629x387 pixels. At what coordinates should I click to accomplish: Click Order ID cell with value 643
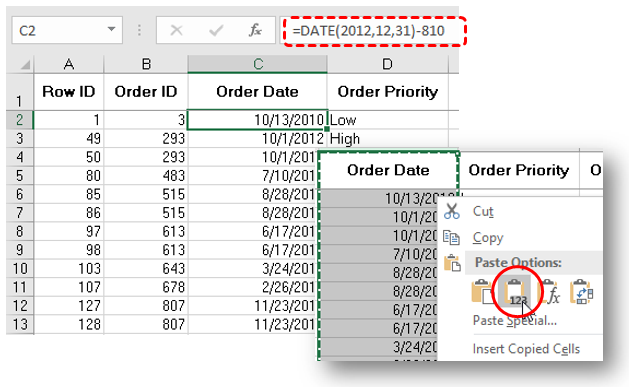click(x=146, y=268)
